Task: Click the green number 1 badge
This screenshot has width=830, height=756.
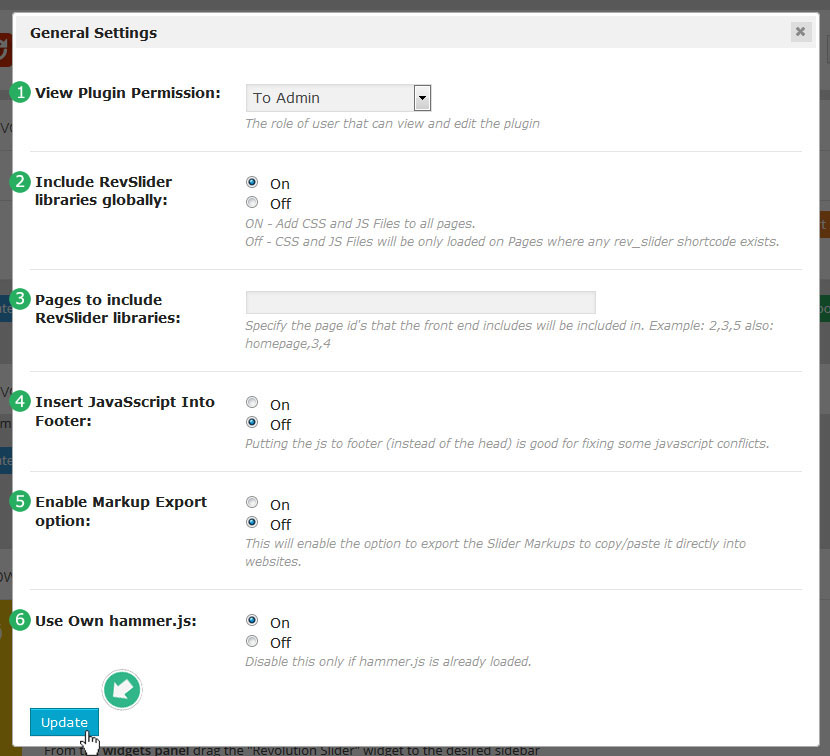Action: click(x=20, y=93)
